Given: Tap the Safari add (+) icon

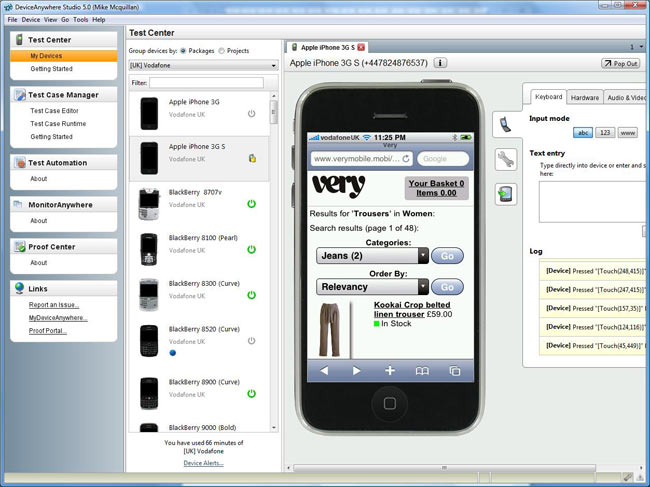Looking at the screenshot, I should (x=389, y=370).
